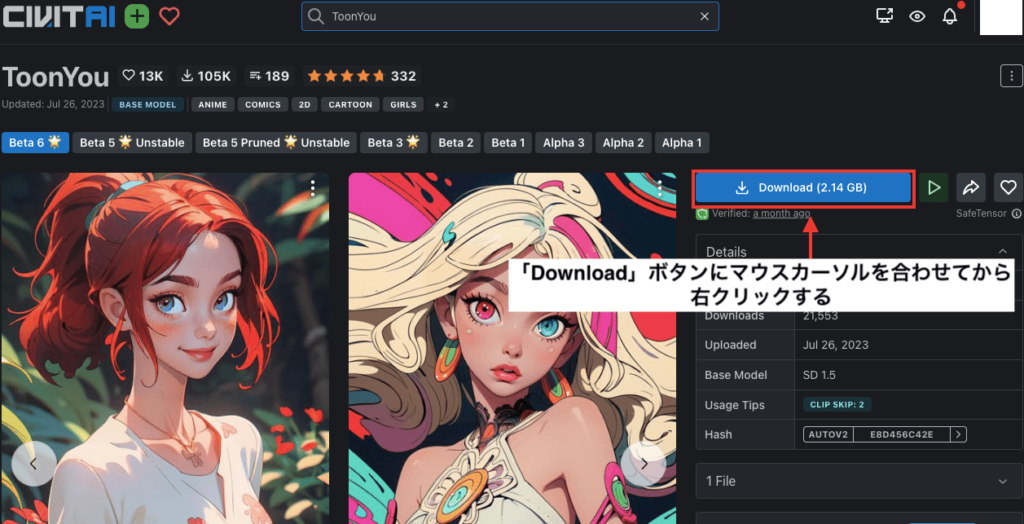This screenshot has height=524, width=1024.
Task: Open the model three-dot options menu
Action: (1011, 76)
